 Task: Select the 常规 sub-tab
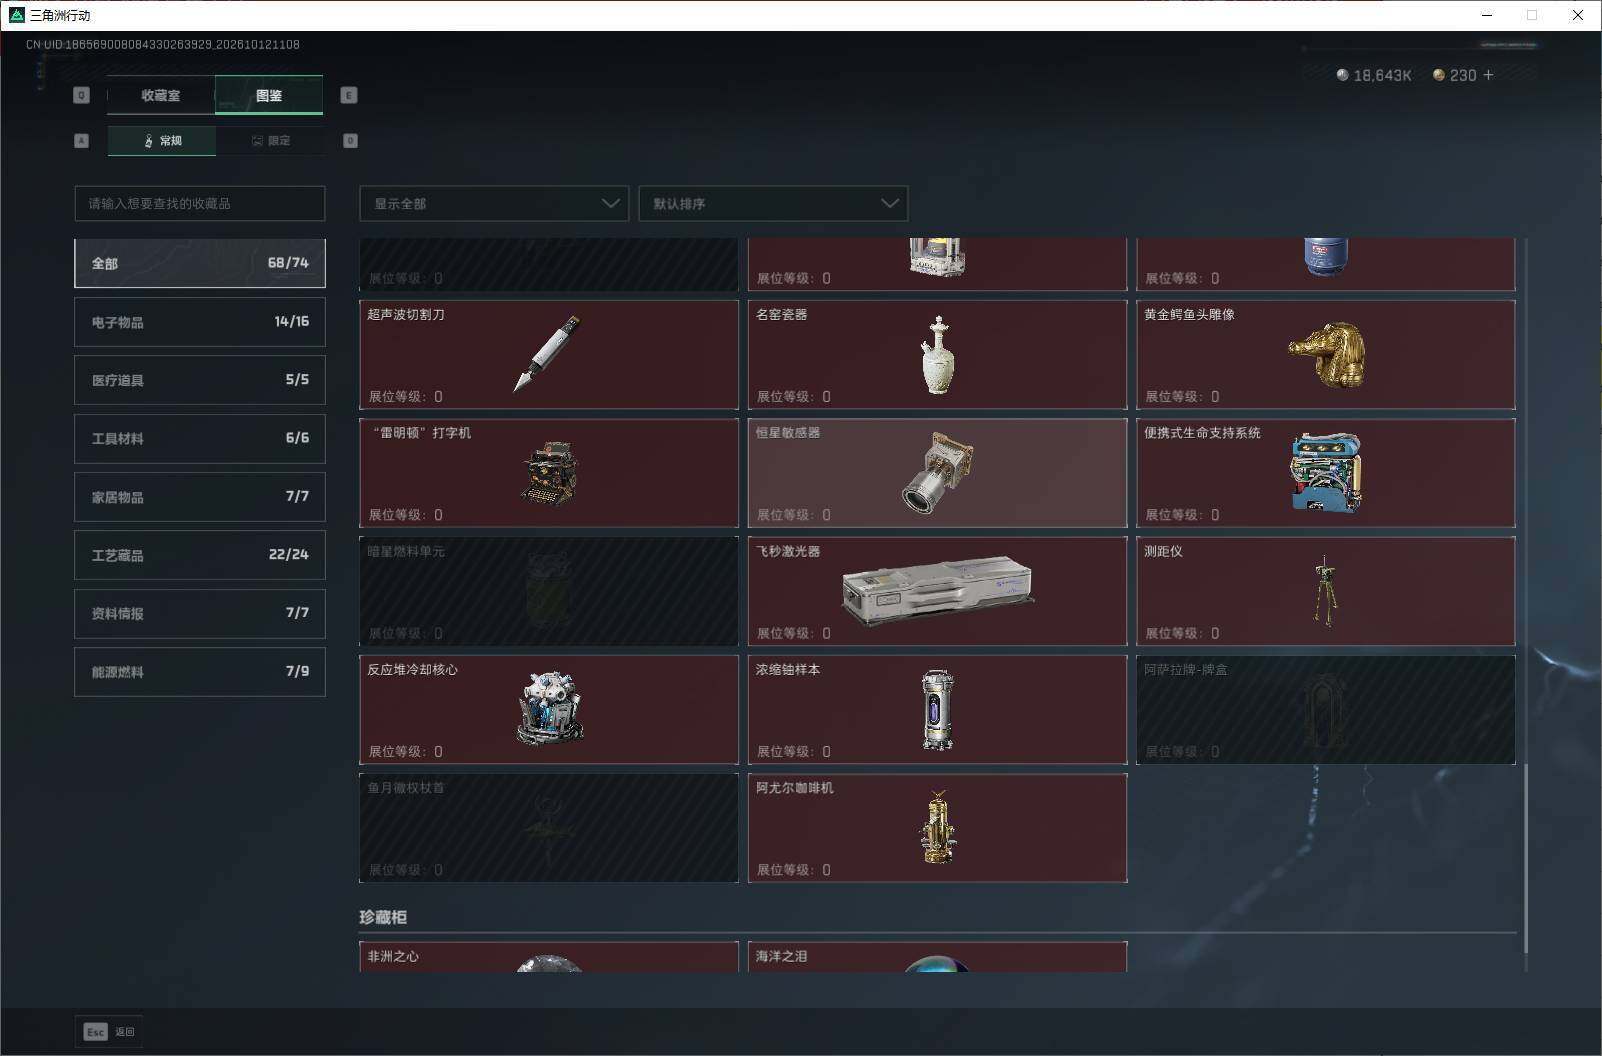point(162,141)
